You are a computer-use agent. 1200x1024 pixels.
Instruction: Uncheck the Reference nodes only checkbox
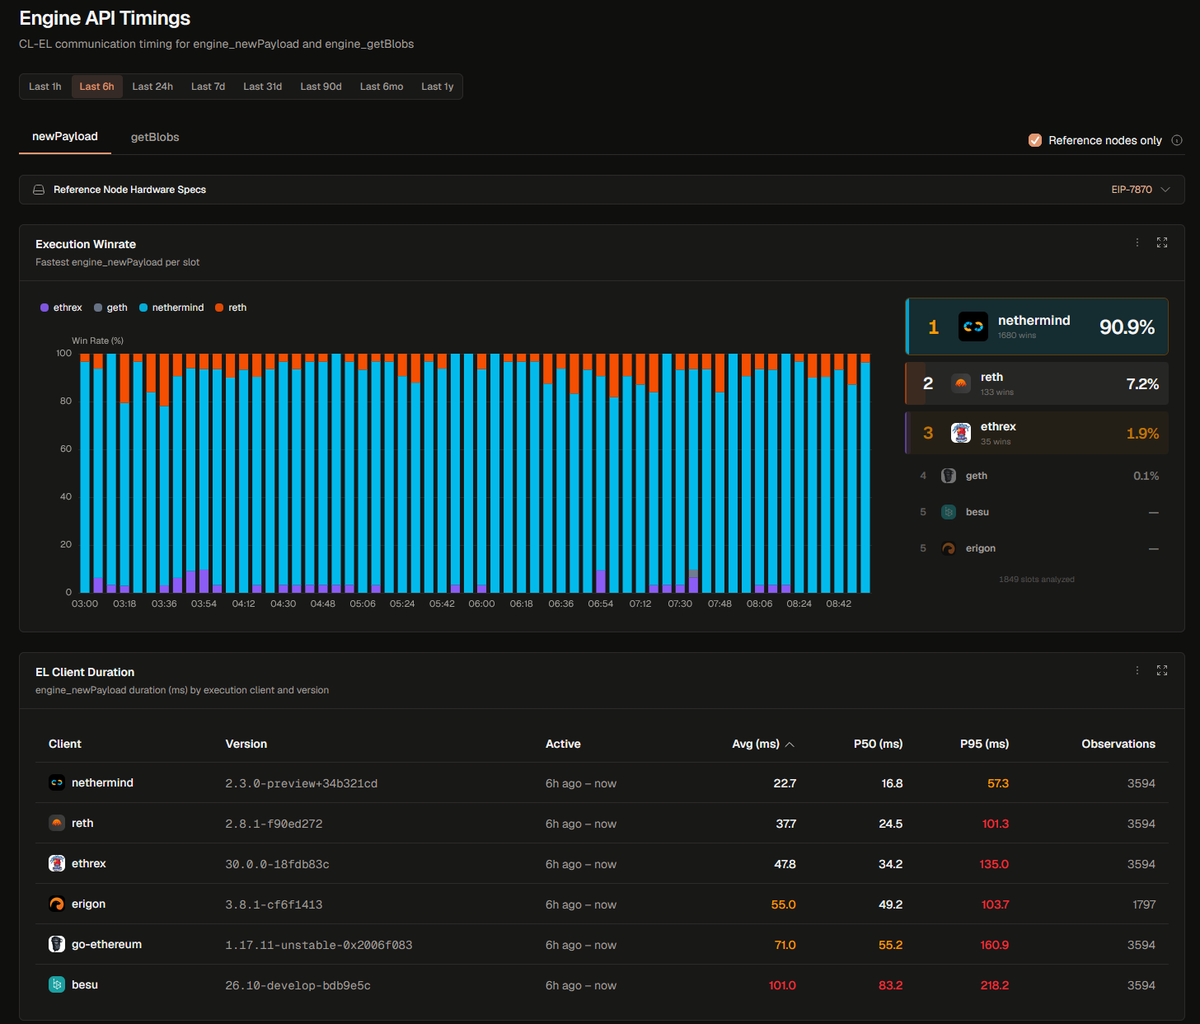tap(1035, 141)
